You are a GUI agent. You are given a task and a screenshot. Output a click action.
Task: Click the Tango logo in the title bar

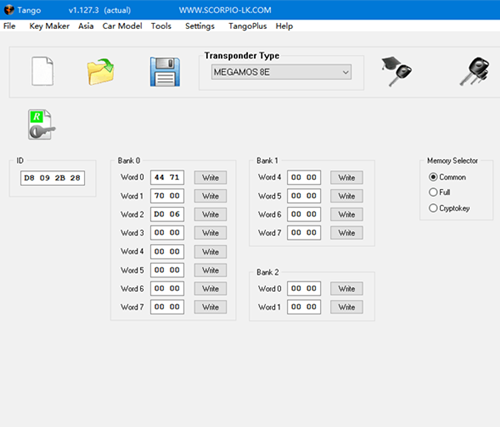[x=9, y=10]
